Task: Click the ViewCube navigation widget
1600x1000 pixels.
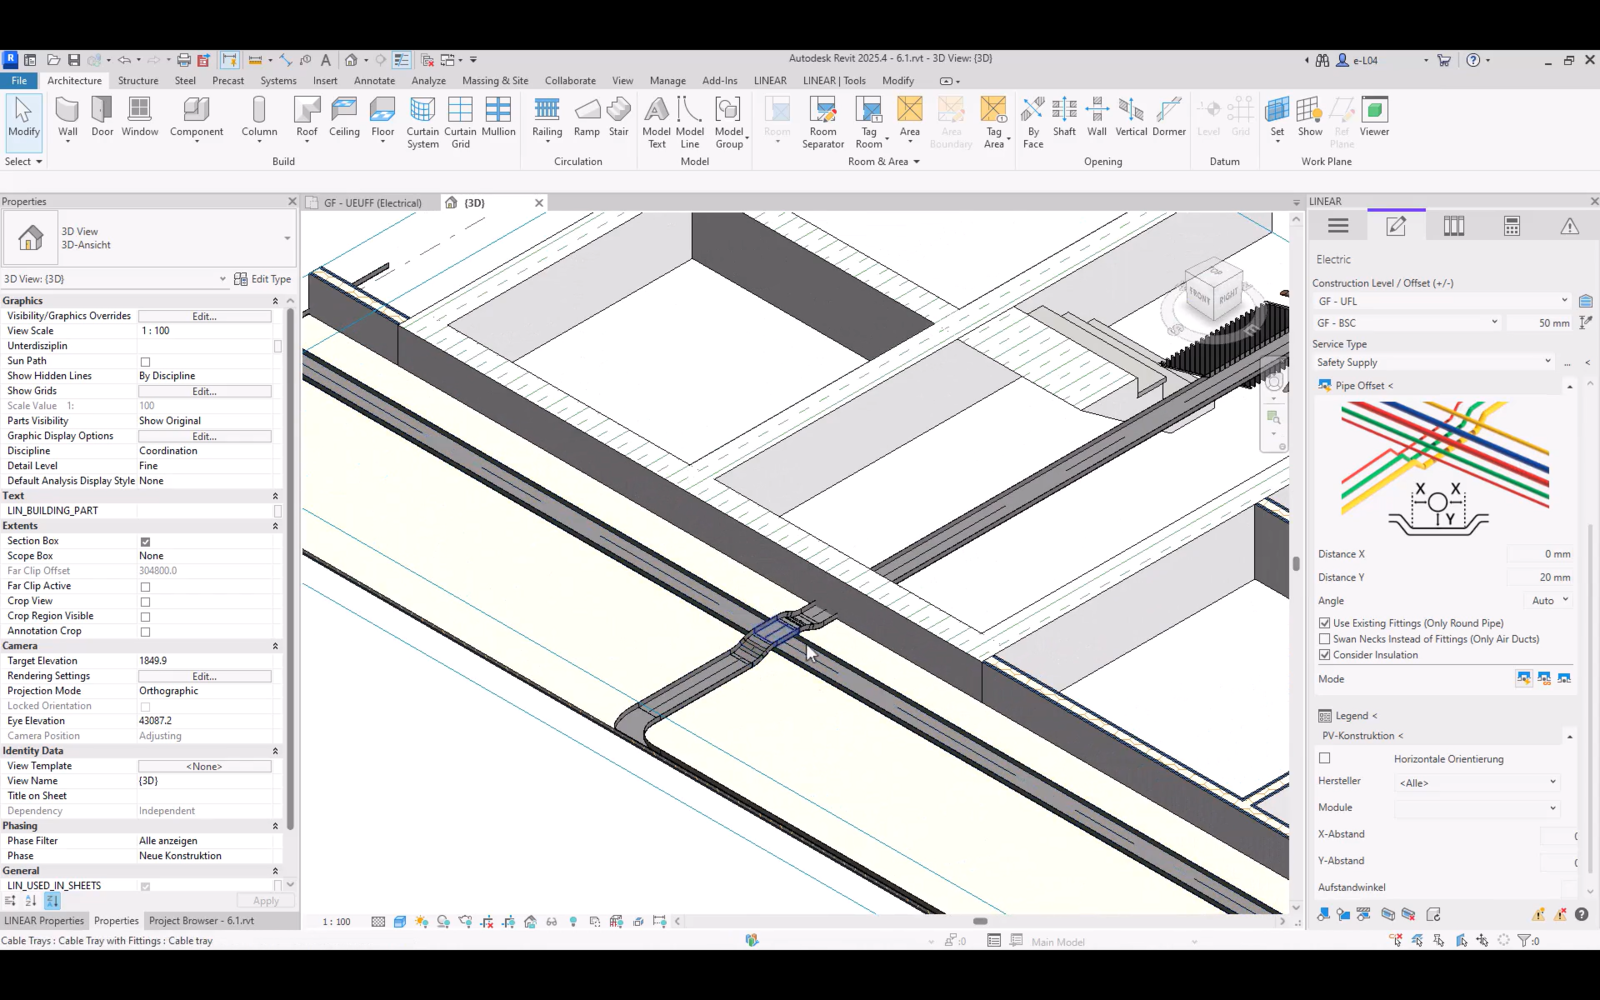Action: click(1214, 290)
